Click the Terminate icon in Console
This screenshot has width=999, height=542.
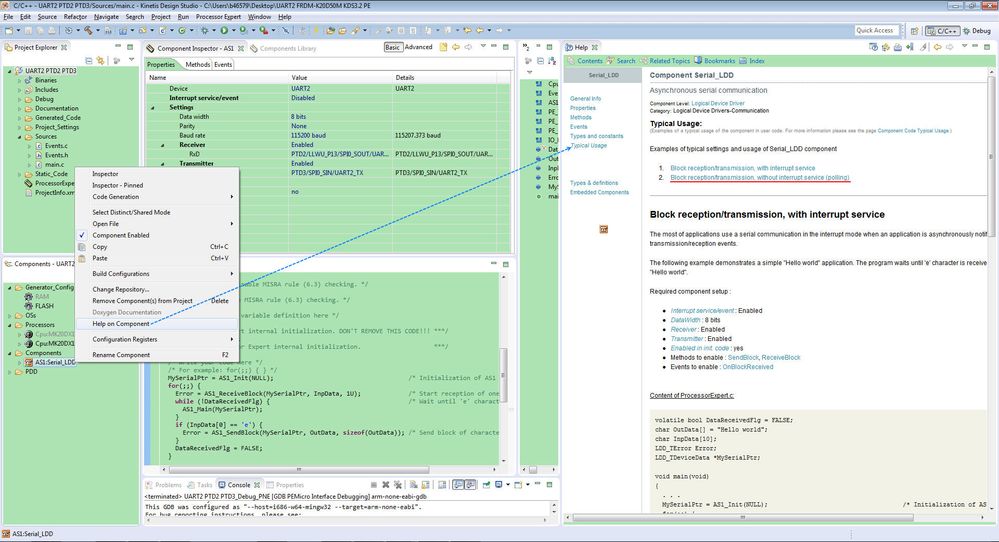click(374, 485)
